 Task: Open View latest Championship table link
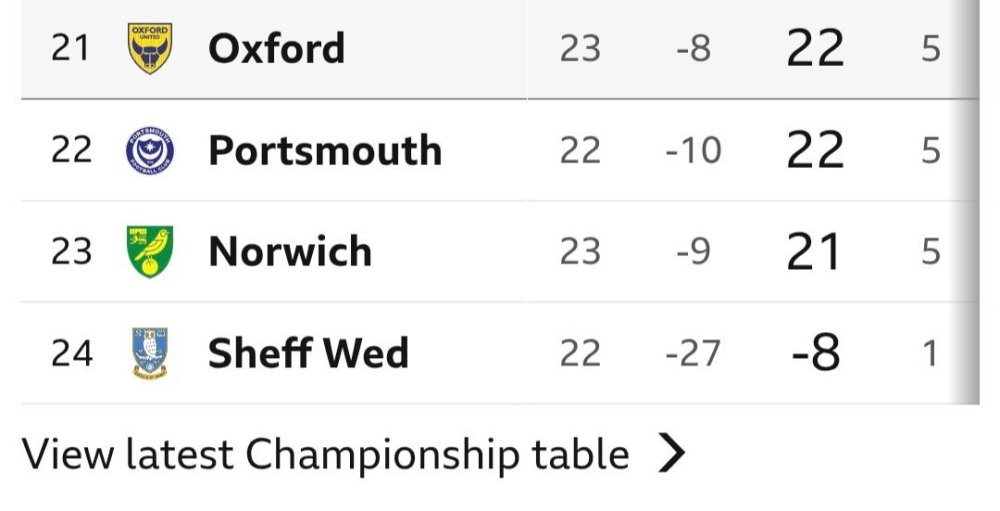(x=326, y=455)
